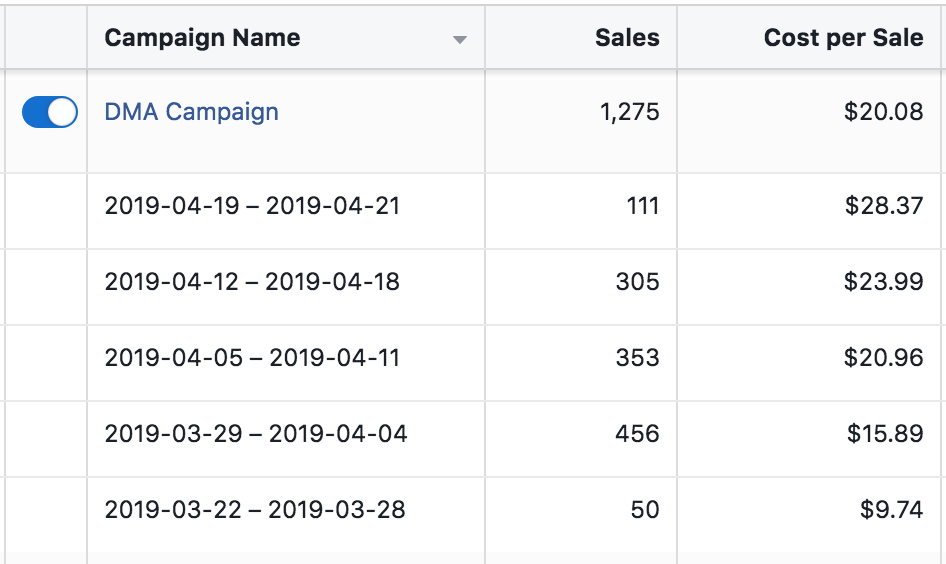The height and width of the screenshot is (564, 946).
Task: Click the Campaign Name column header
Action: 202,39
